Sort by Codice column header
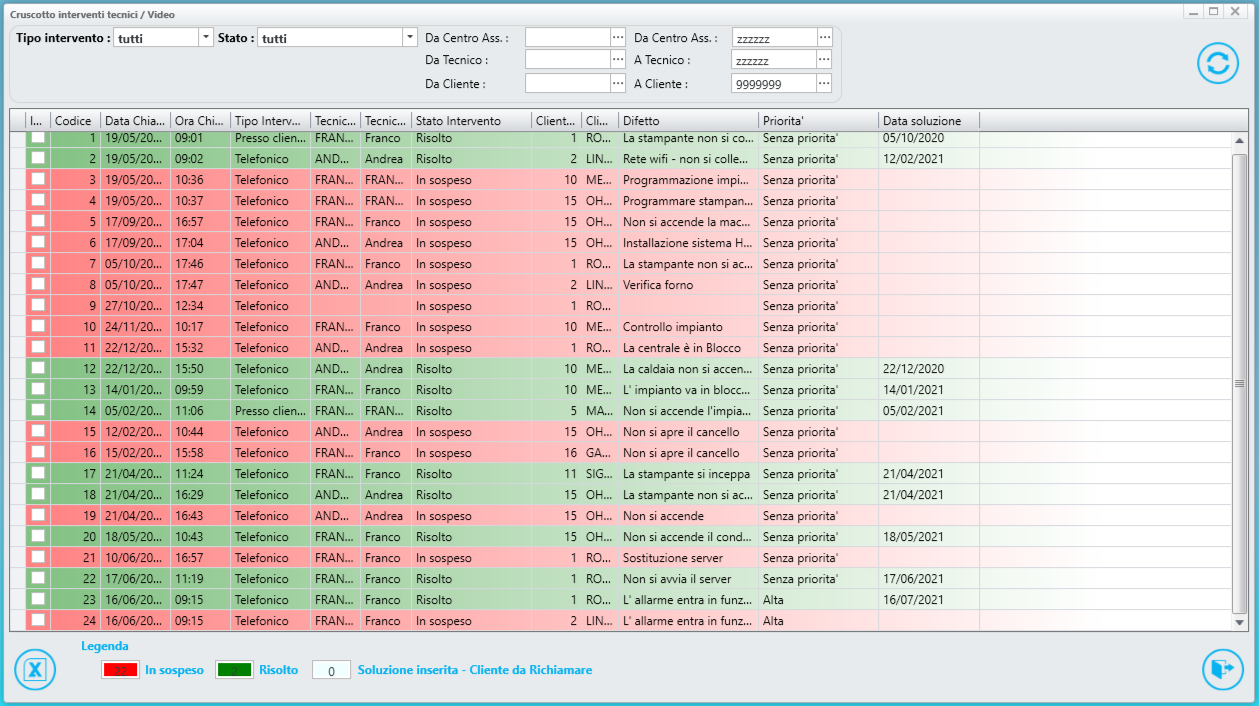 coord(75,120)
